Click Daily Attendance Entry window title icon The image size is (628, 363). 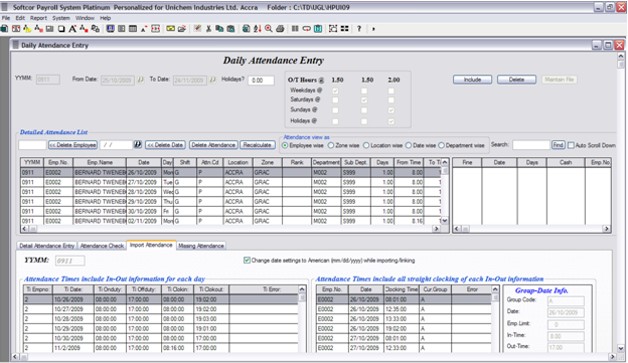pyautogui.click(x=15, y=45)
